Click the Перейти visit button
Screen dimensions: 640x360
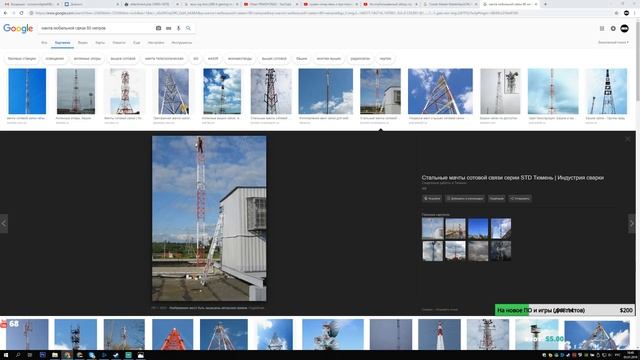pyautogui.click(x=431, y=198)
